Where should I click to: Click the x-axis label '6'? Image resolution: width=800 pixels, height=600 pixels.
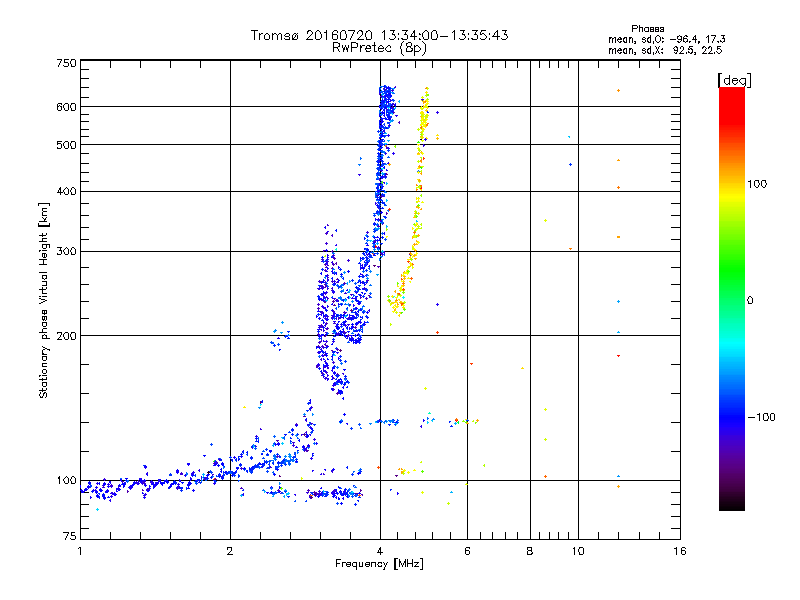[467, 551]
